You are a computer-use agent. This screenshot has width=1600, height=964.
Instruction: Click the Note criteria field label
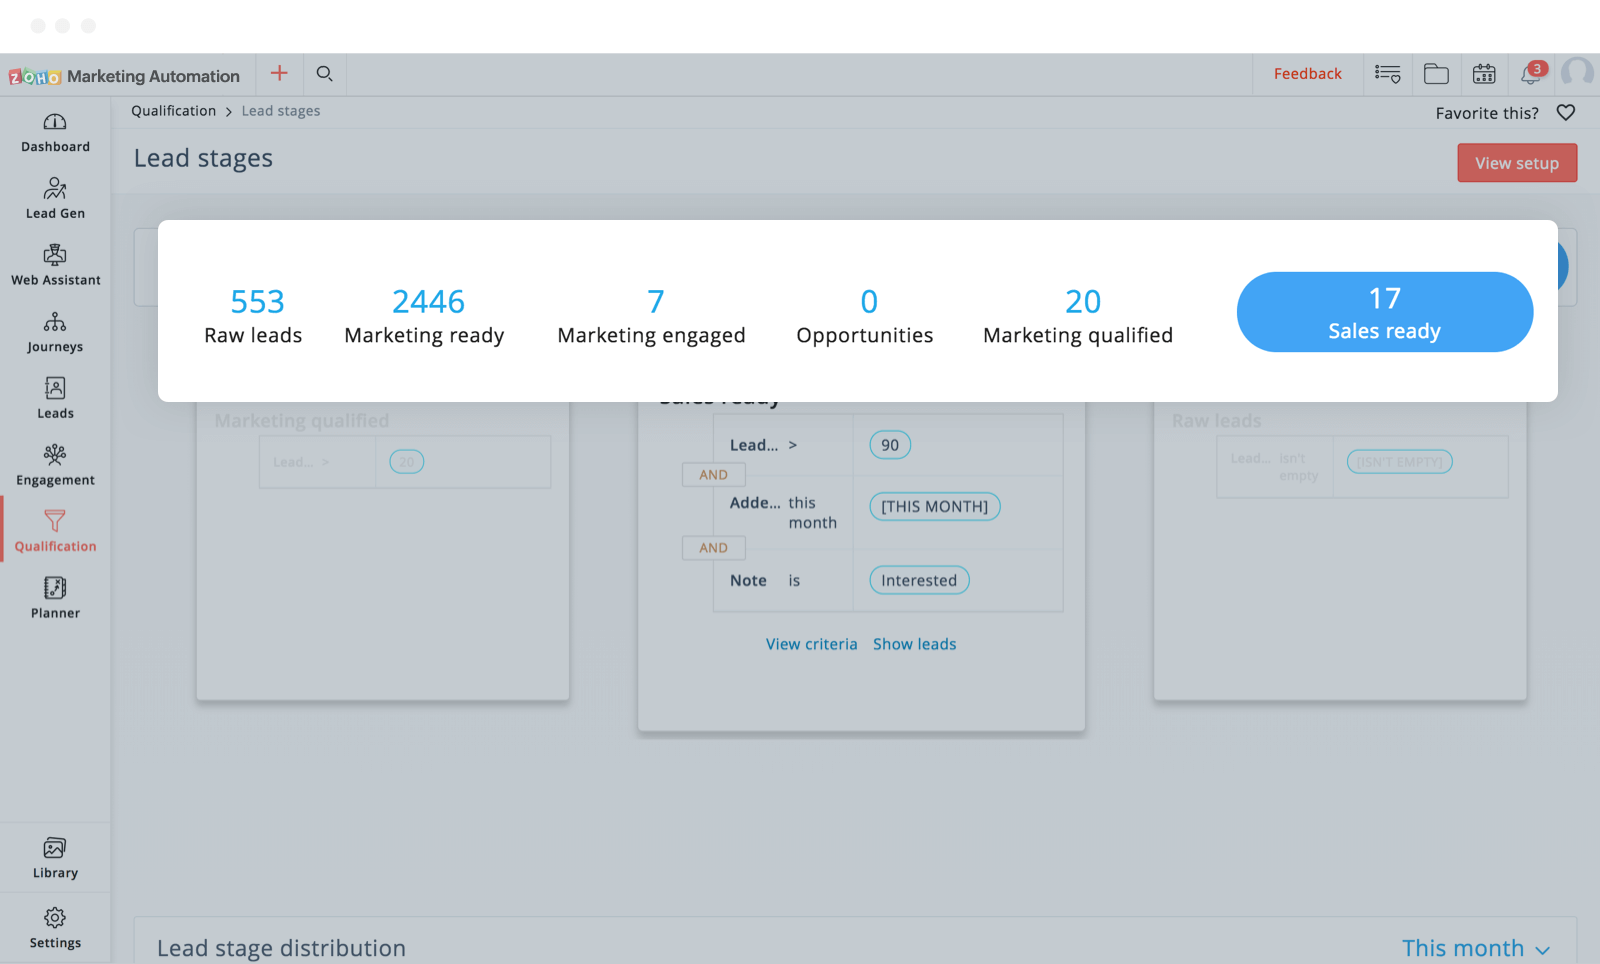[748, 580]
